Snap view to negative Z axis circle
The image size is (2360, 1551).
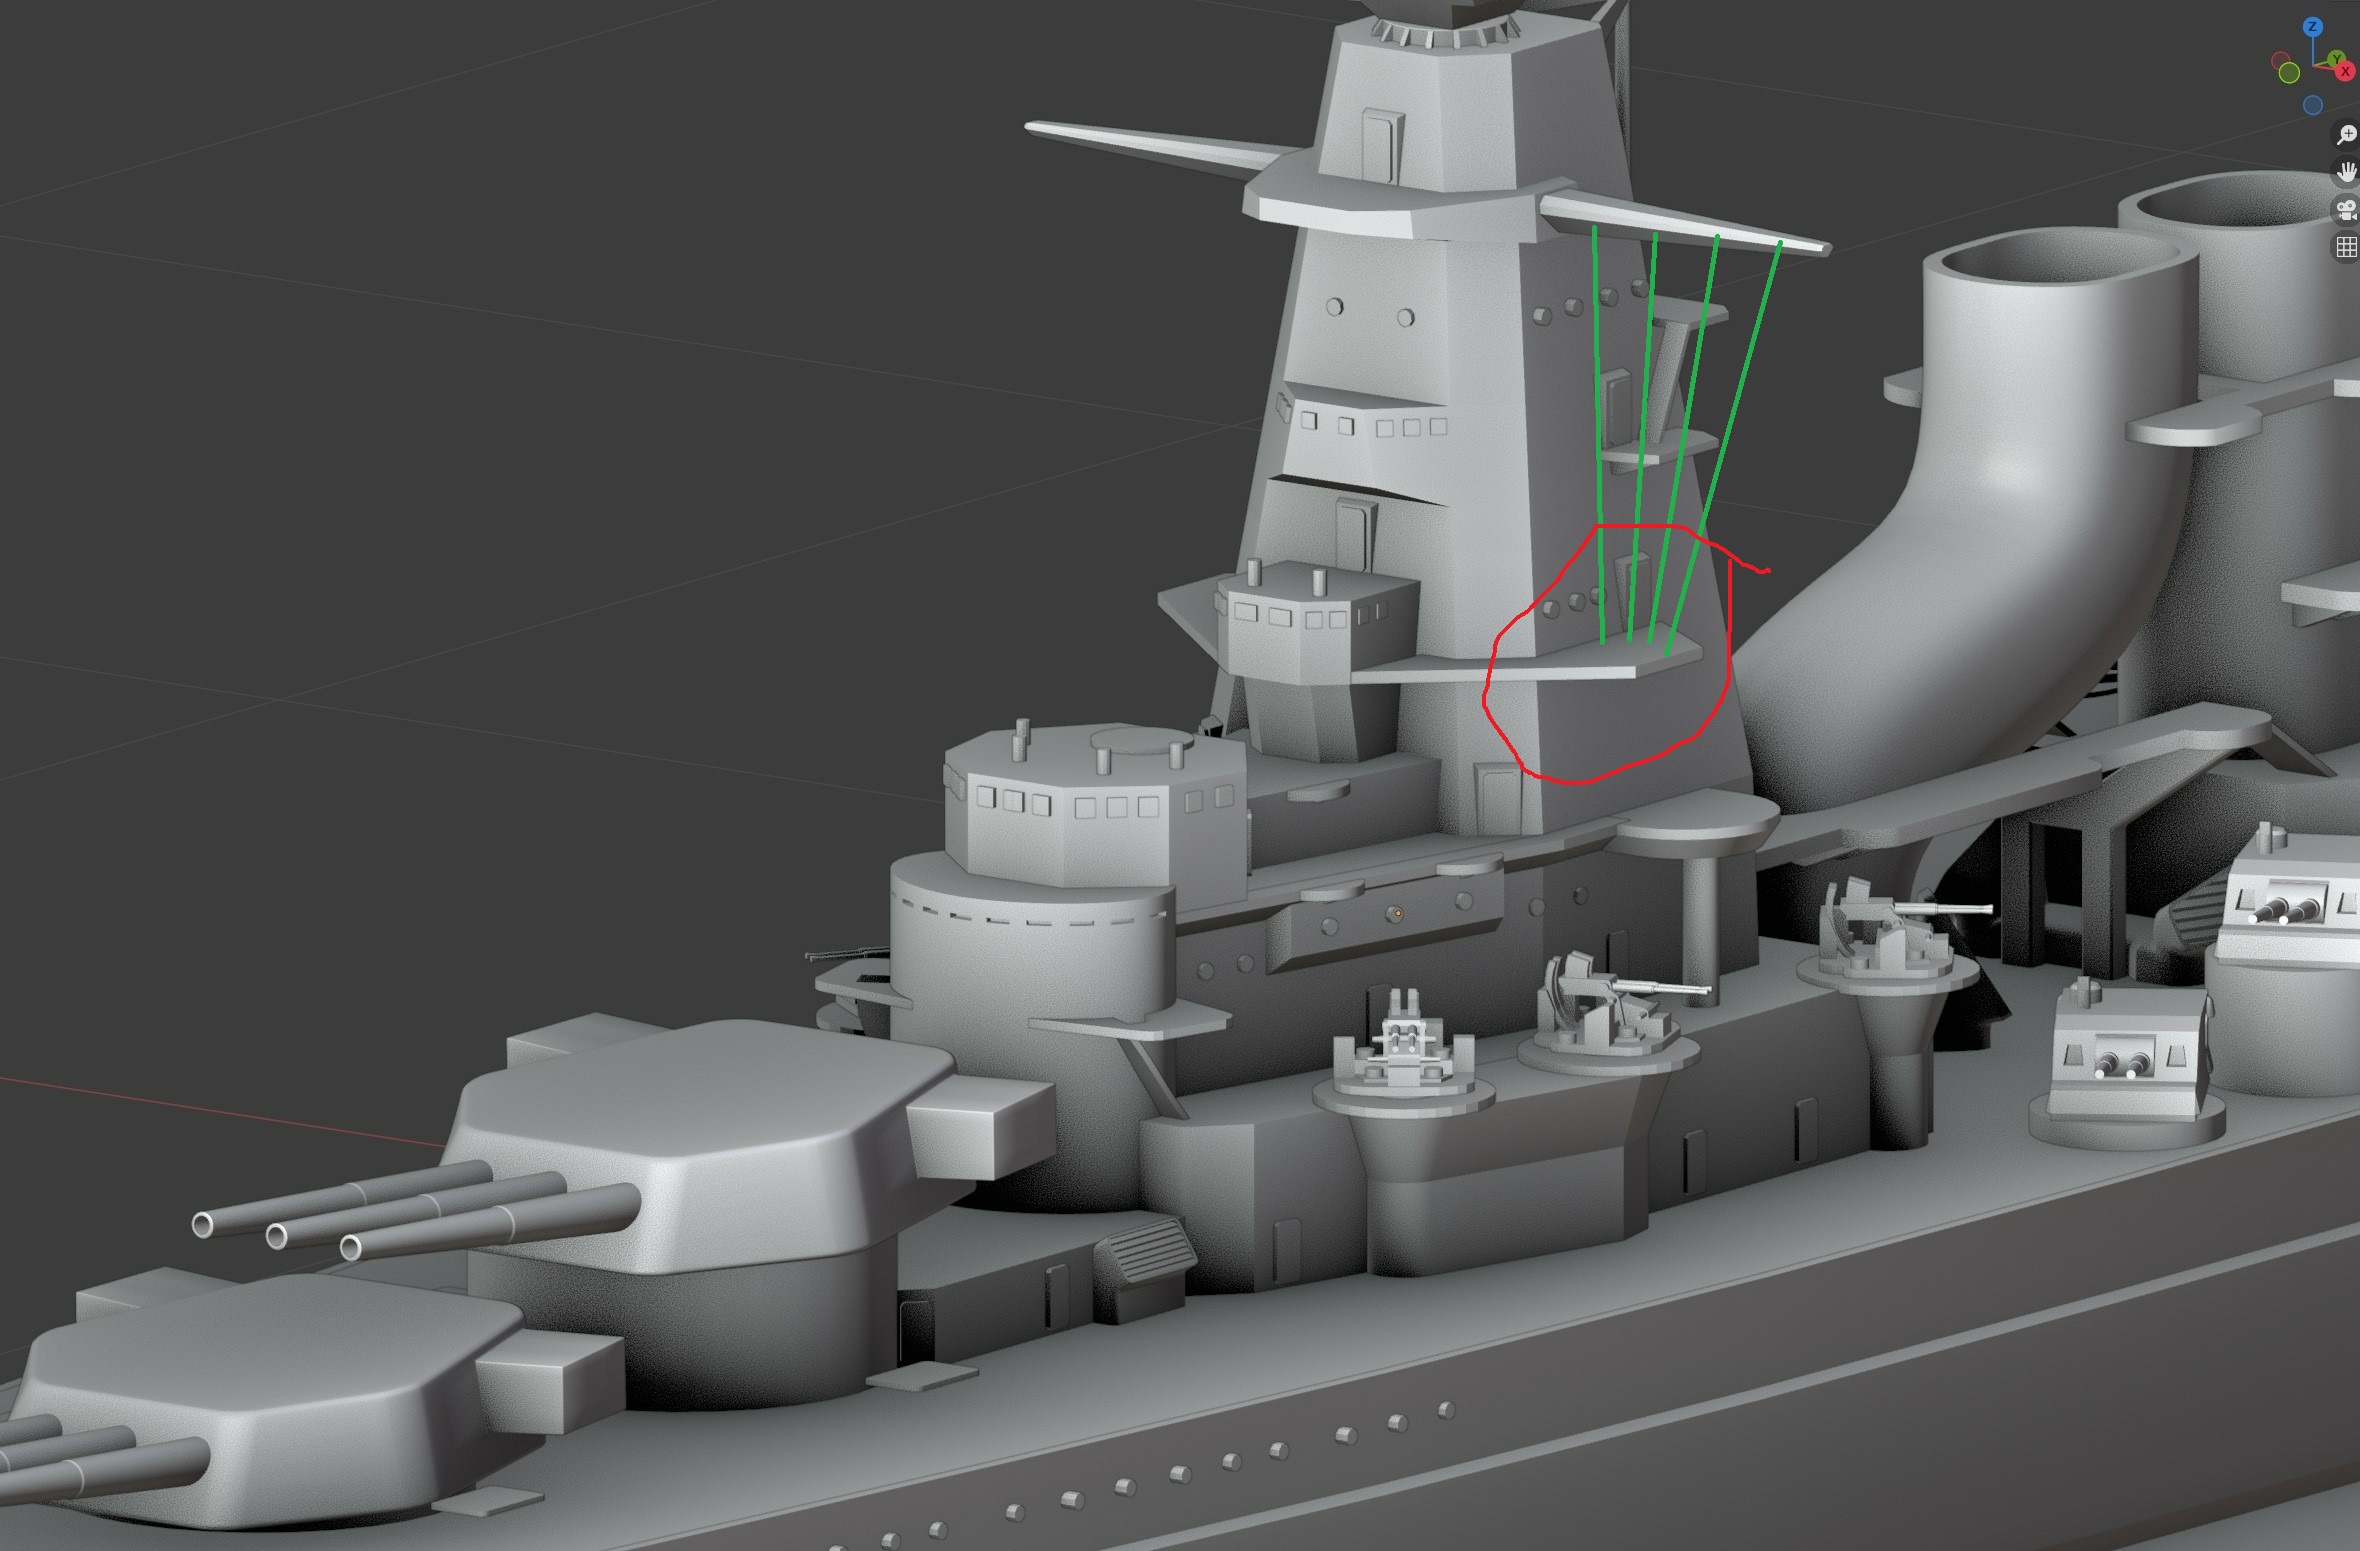[2312, 105]
